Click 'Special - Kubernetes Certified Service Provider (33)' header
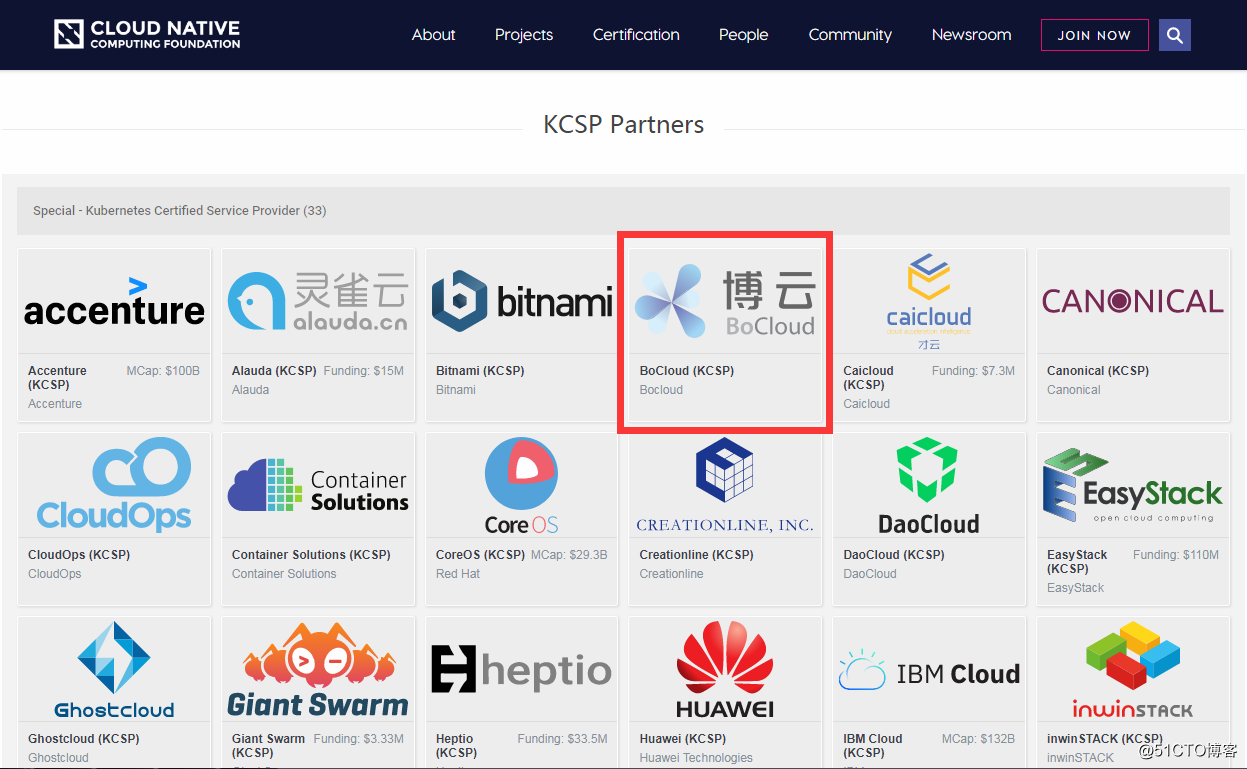 (x=180, y=211)
